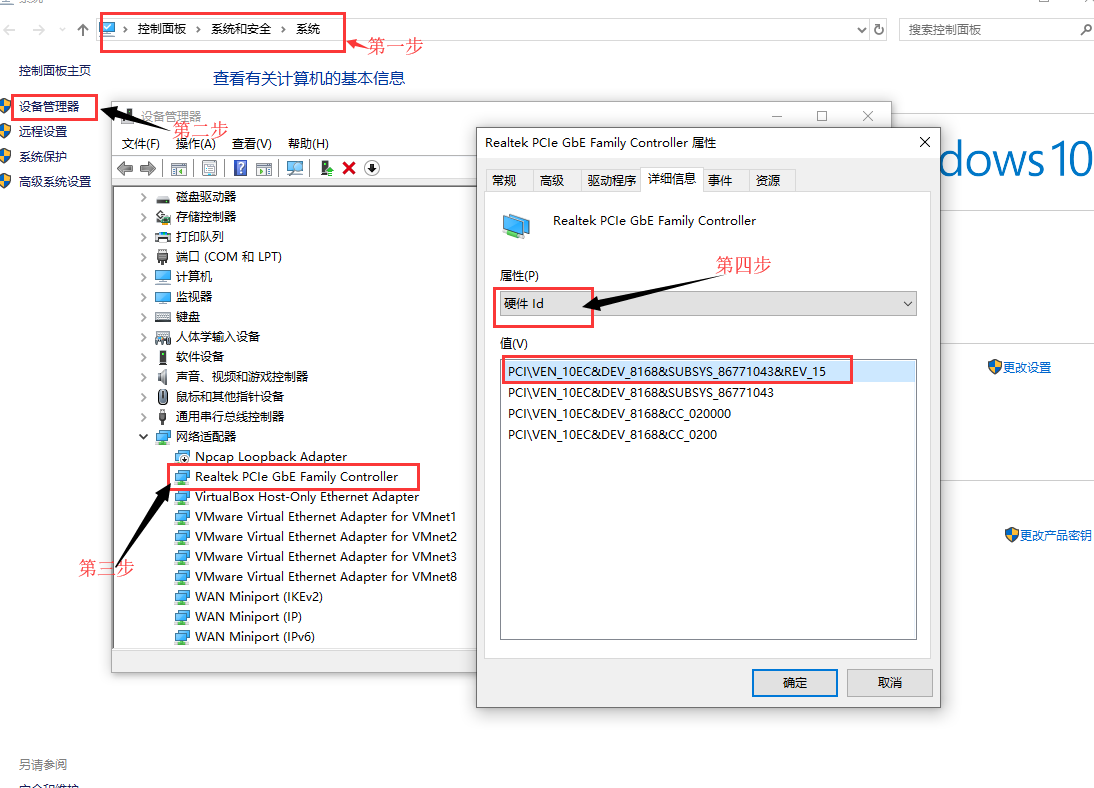Collapse the 网络适配器 node
1094x788 pixels.
[144, 437]
